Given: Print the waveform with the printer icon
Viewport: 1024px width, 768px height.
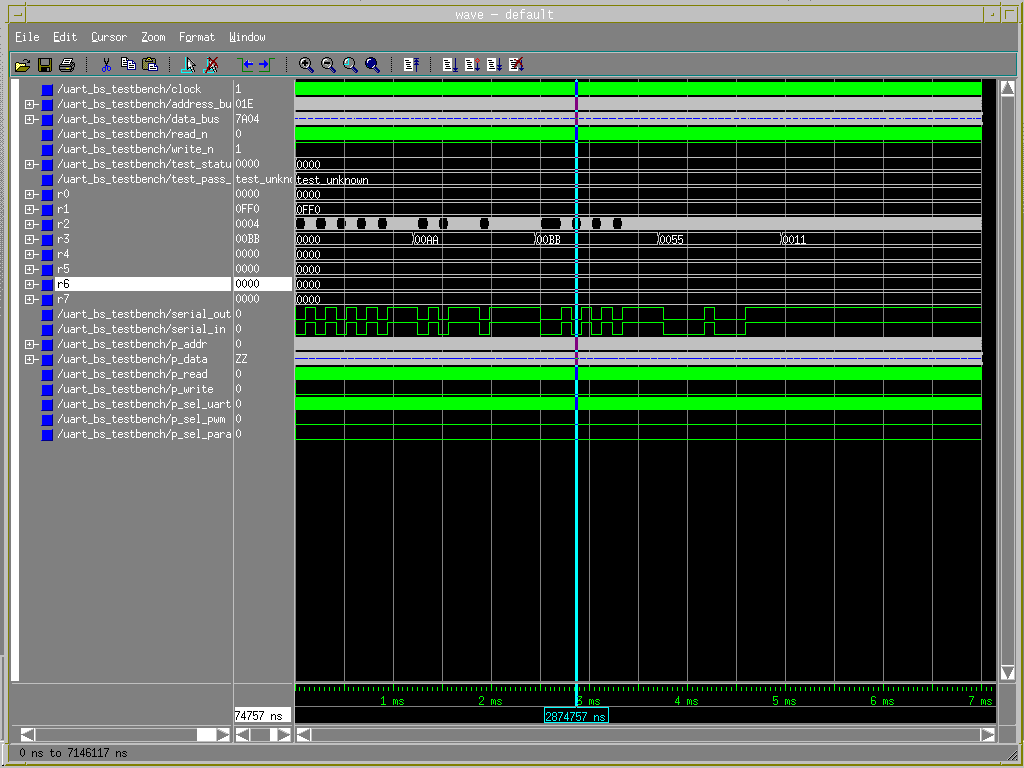Looking at the screenshot, I should point(66,65).
